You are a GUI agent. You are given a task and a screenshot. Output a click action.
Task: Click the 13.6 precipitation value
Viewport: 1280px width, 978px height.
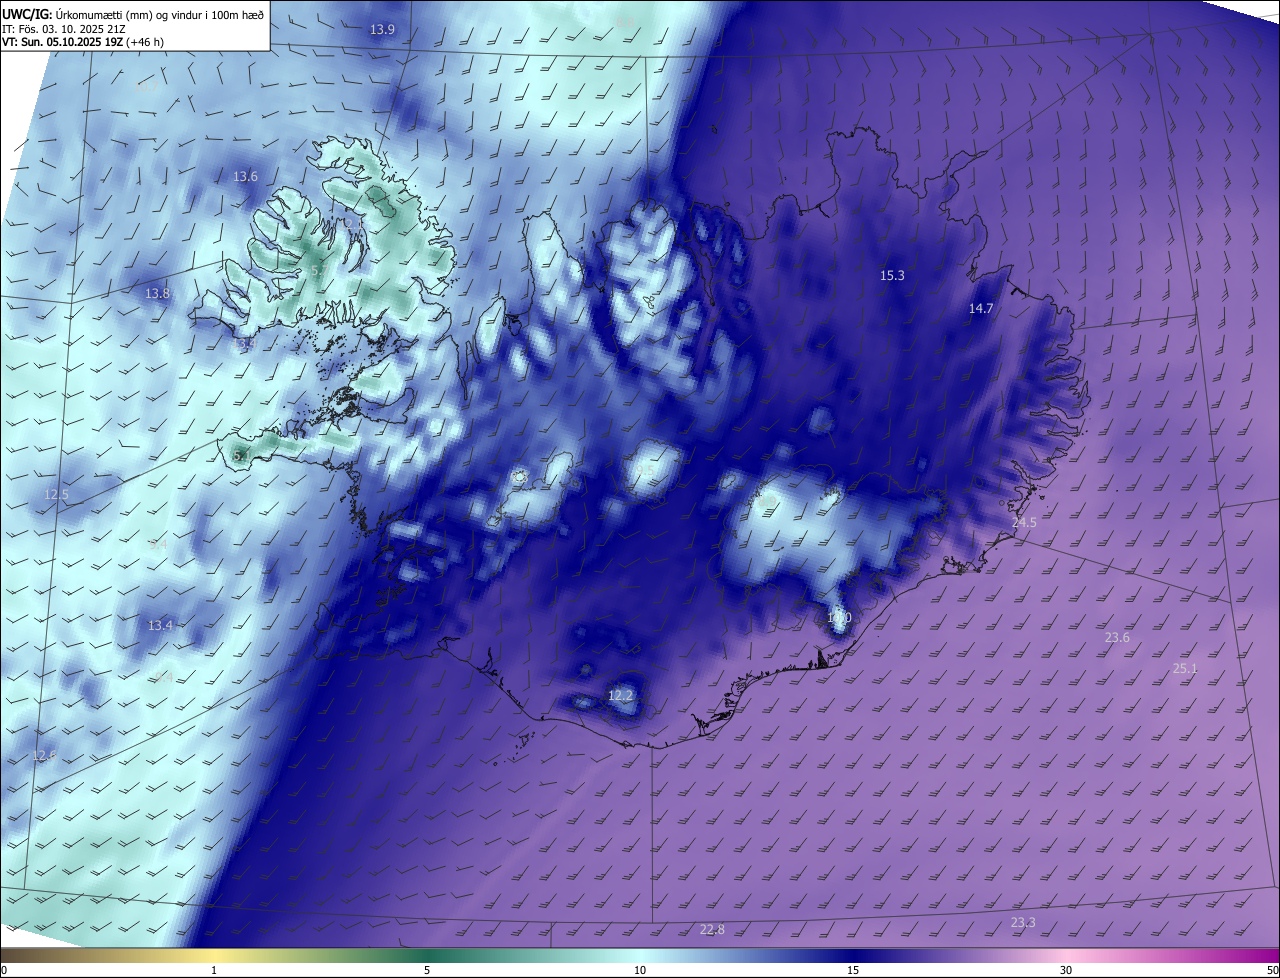[245, 177]
